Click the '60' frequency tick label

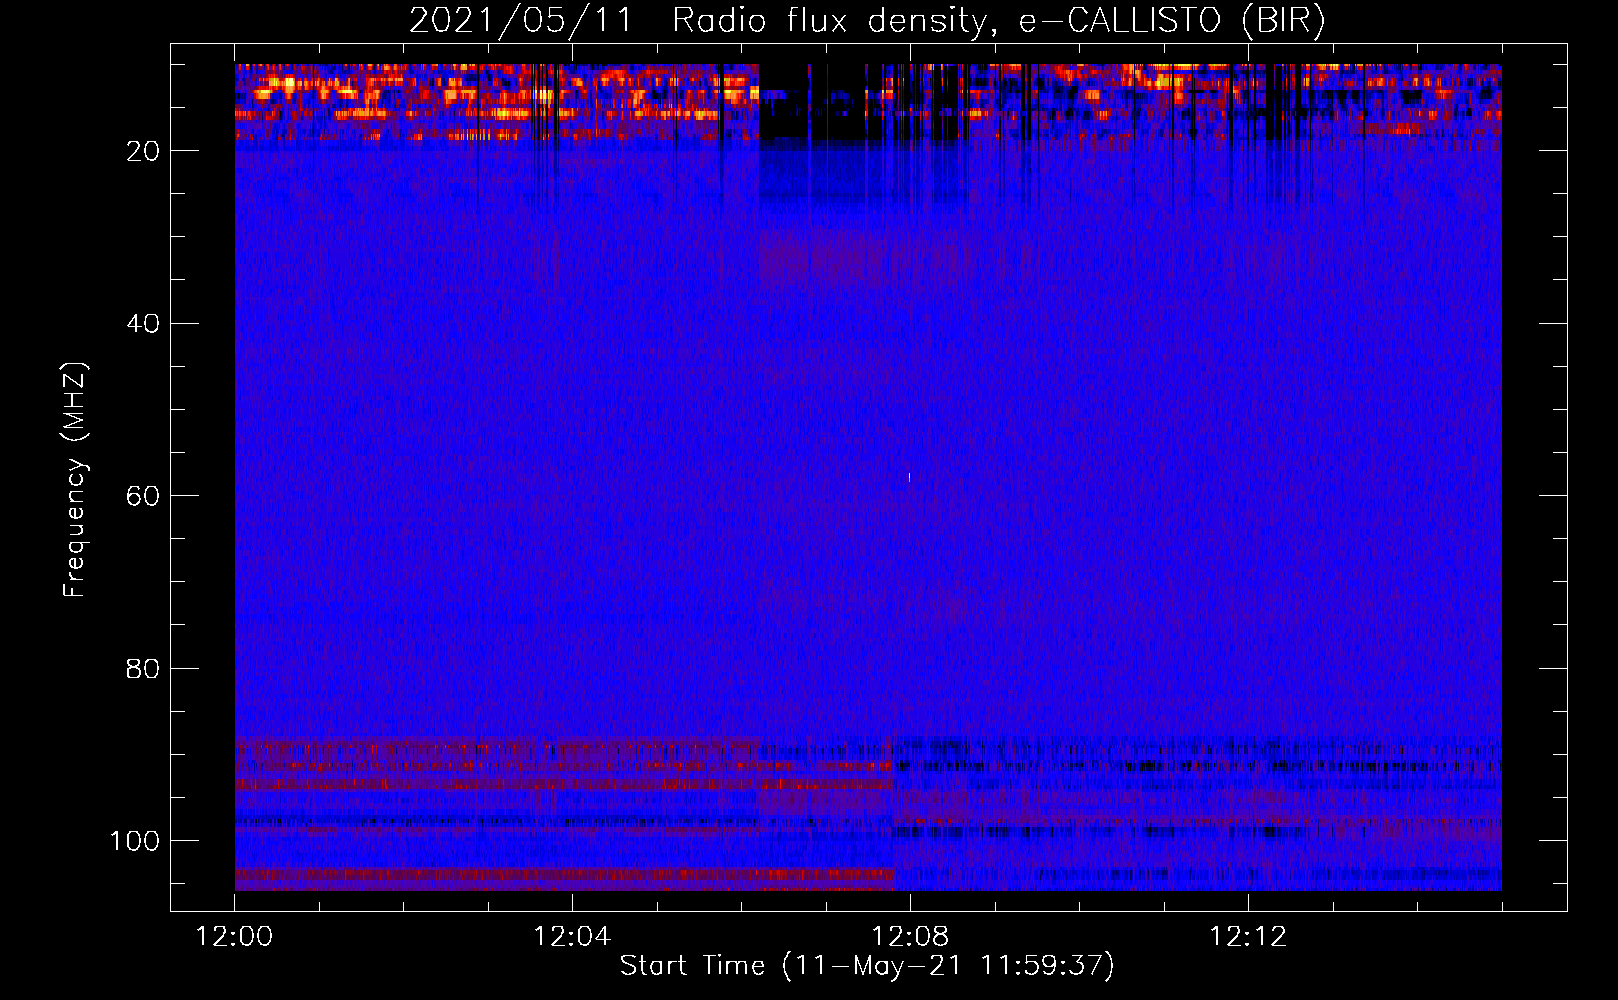pyautogui.click(x=143, y=496)
